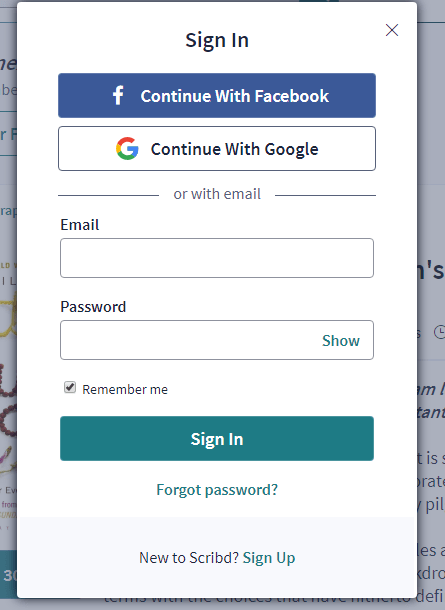This screenshot has height=610, width=445.
Task: Open the Forgot password? link
Action: (x=217, y=490)
